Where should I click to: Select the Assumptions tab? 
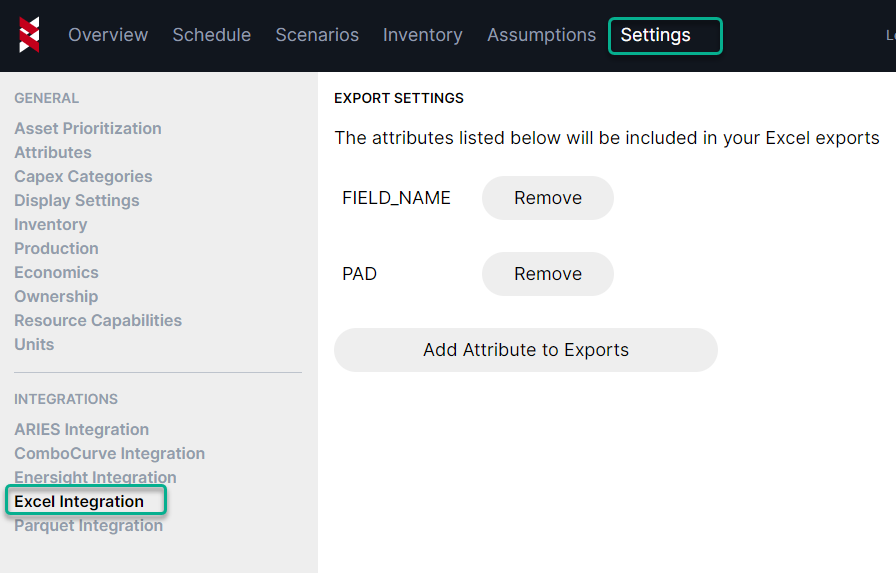tap(541, 35)
